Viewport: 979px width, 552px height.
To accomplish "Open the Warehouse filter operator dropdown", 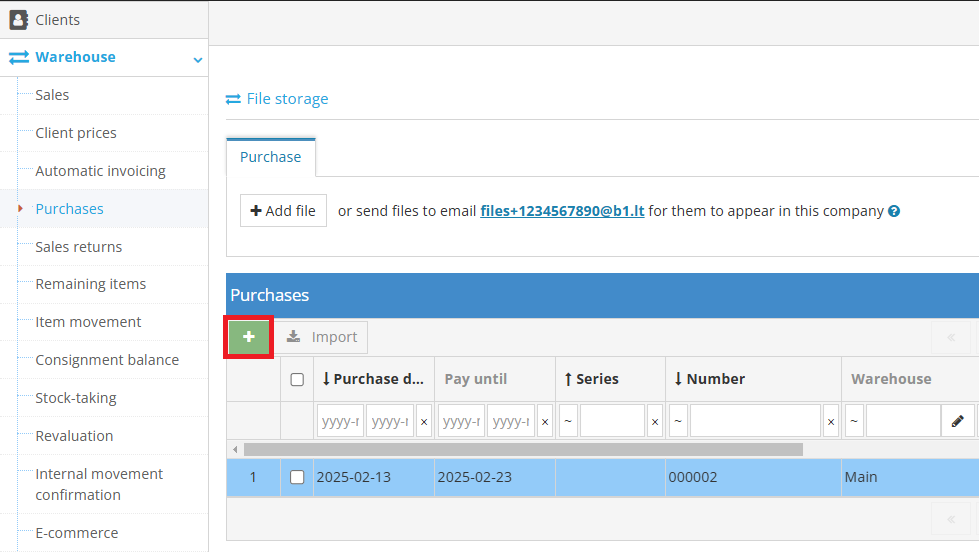I will [x=854, y=422].
